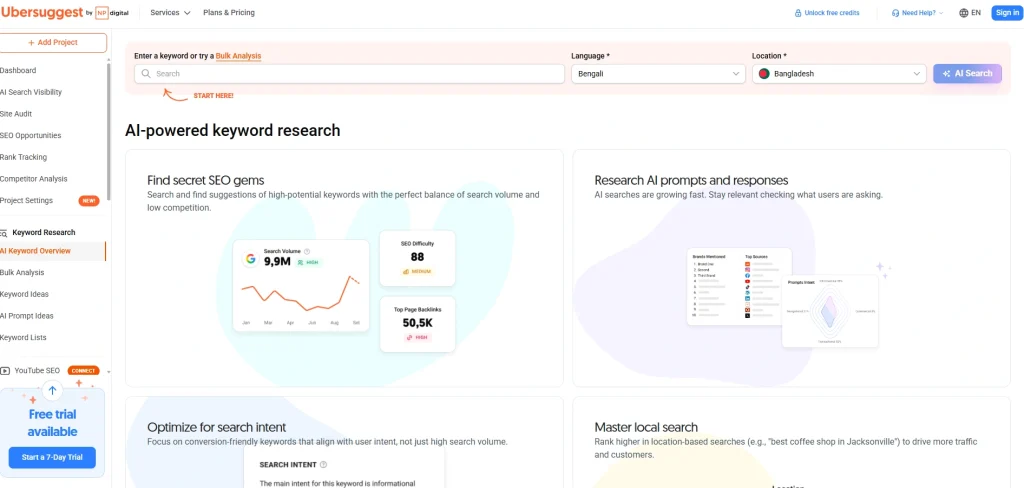1024x488 pixels.
Task: Click Keyword Research section header
Action: [x=44, y=233]
